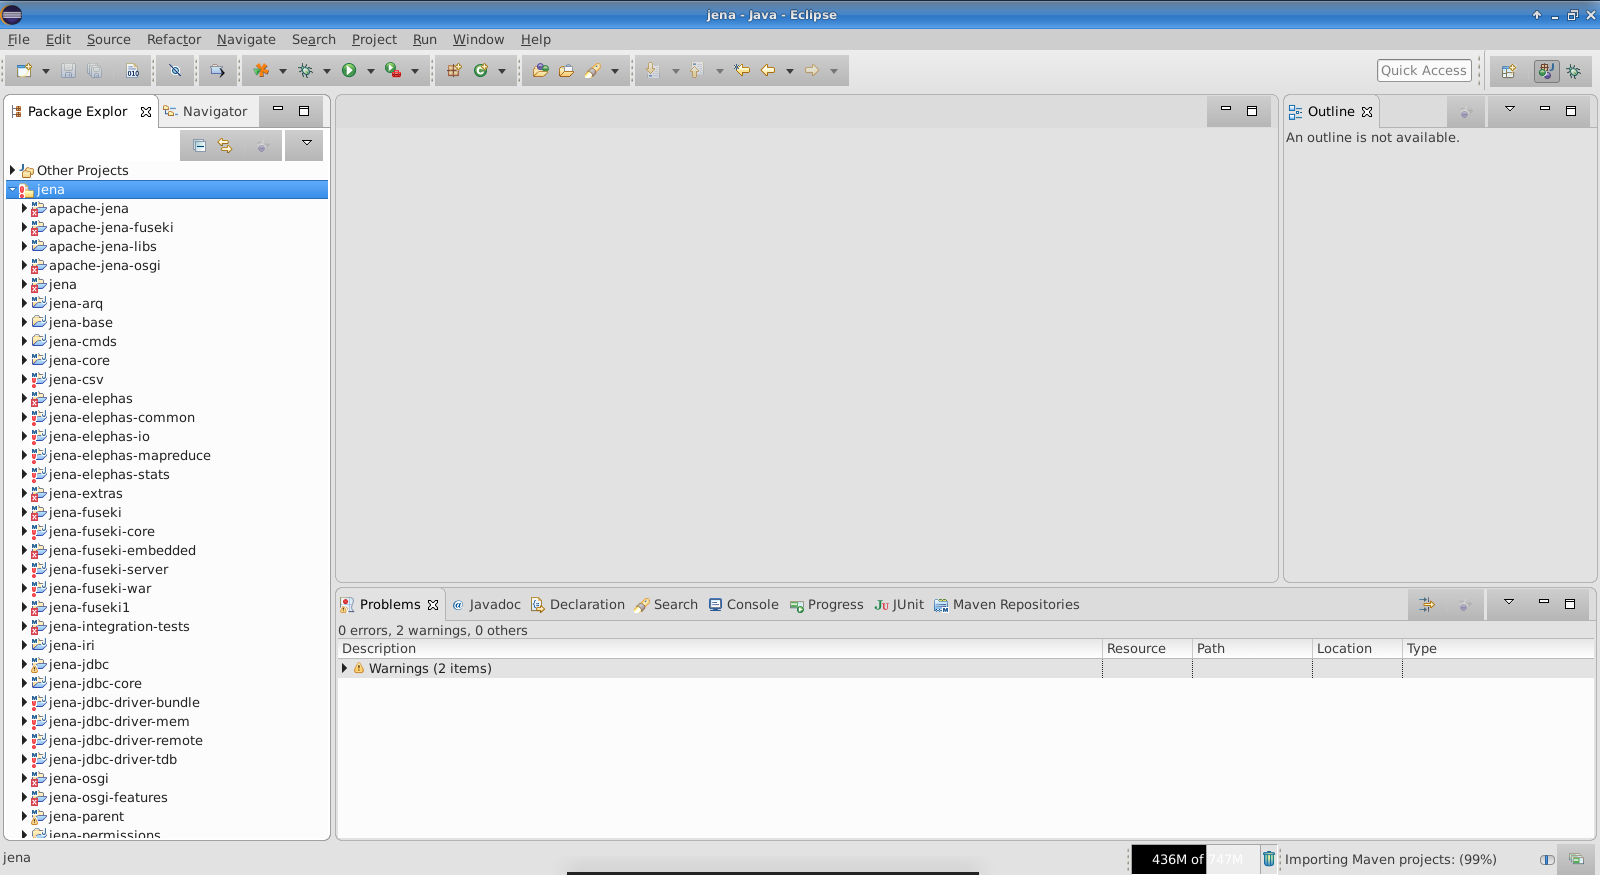Click the Open Type toolbar icon
The width and height of the screenshot is (1600, 875).
(540, 70)
